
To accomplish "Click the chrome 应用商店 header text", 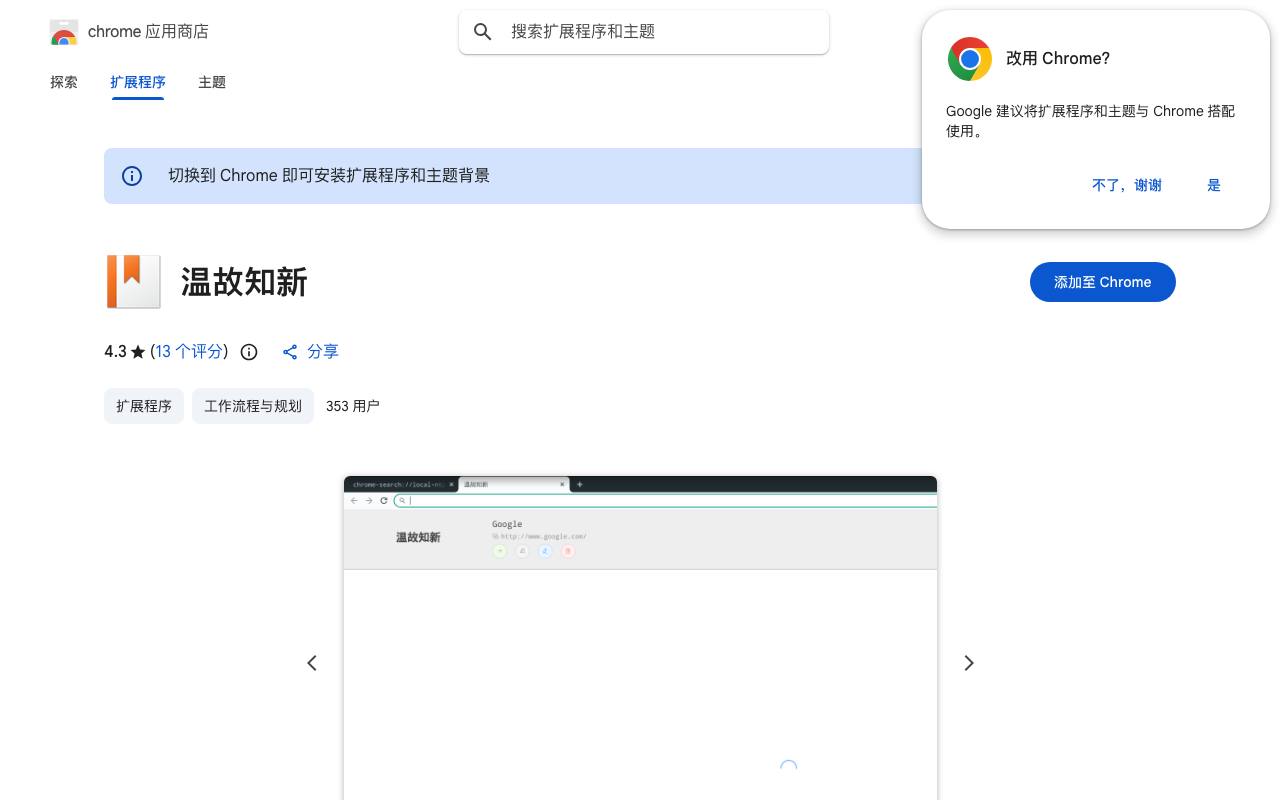I will click(x=148, y=32).
